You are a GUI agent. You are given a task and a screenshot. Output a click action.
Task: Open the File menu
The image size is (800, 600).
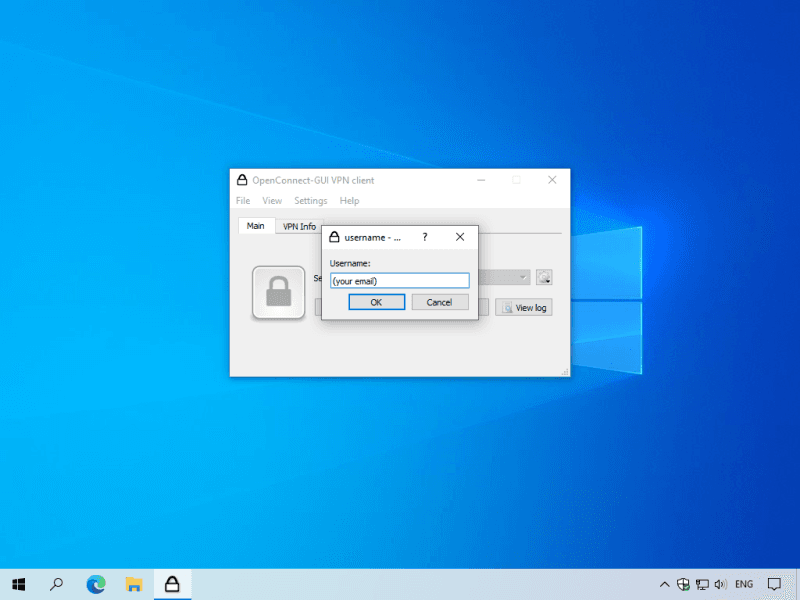click(243, 201)
